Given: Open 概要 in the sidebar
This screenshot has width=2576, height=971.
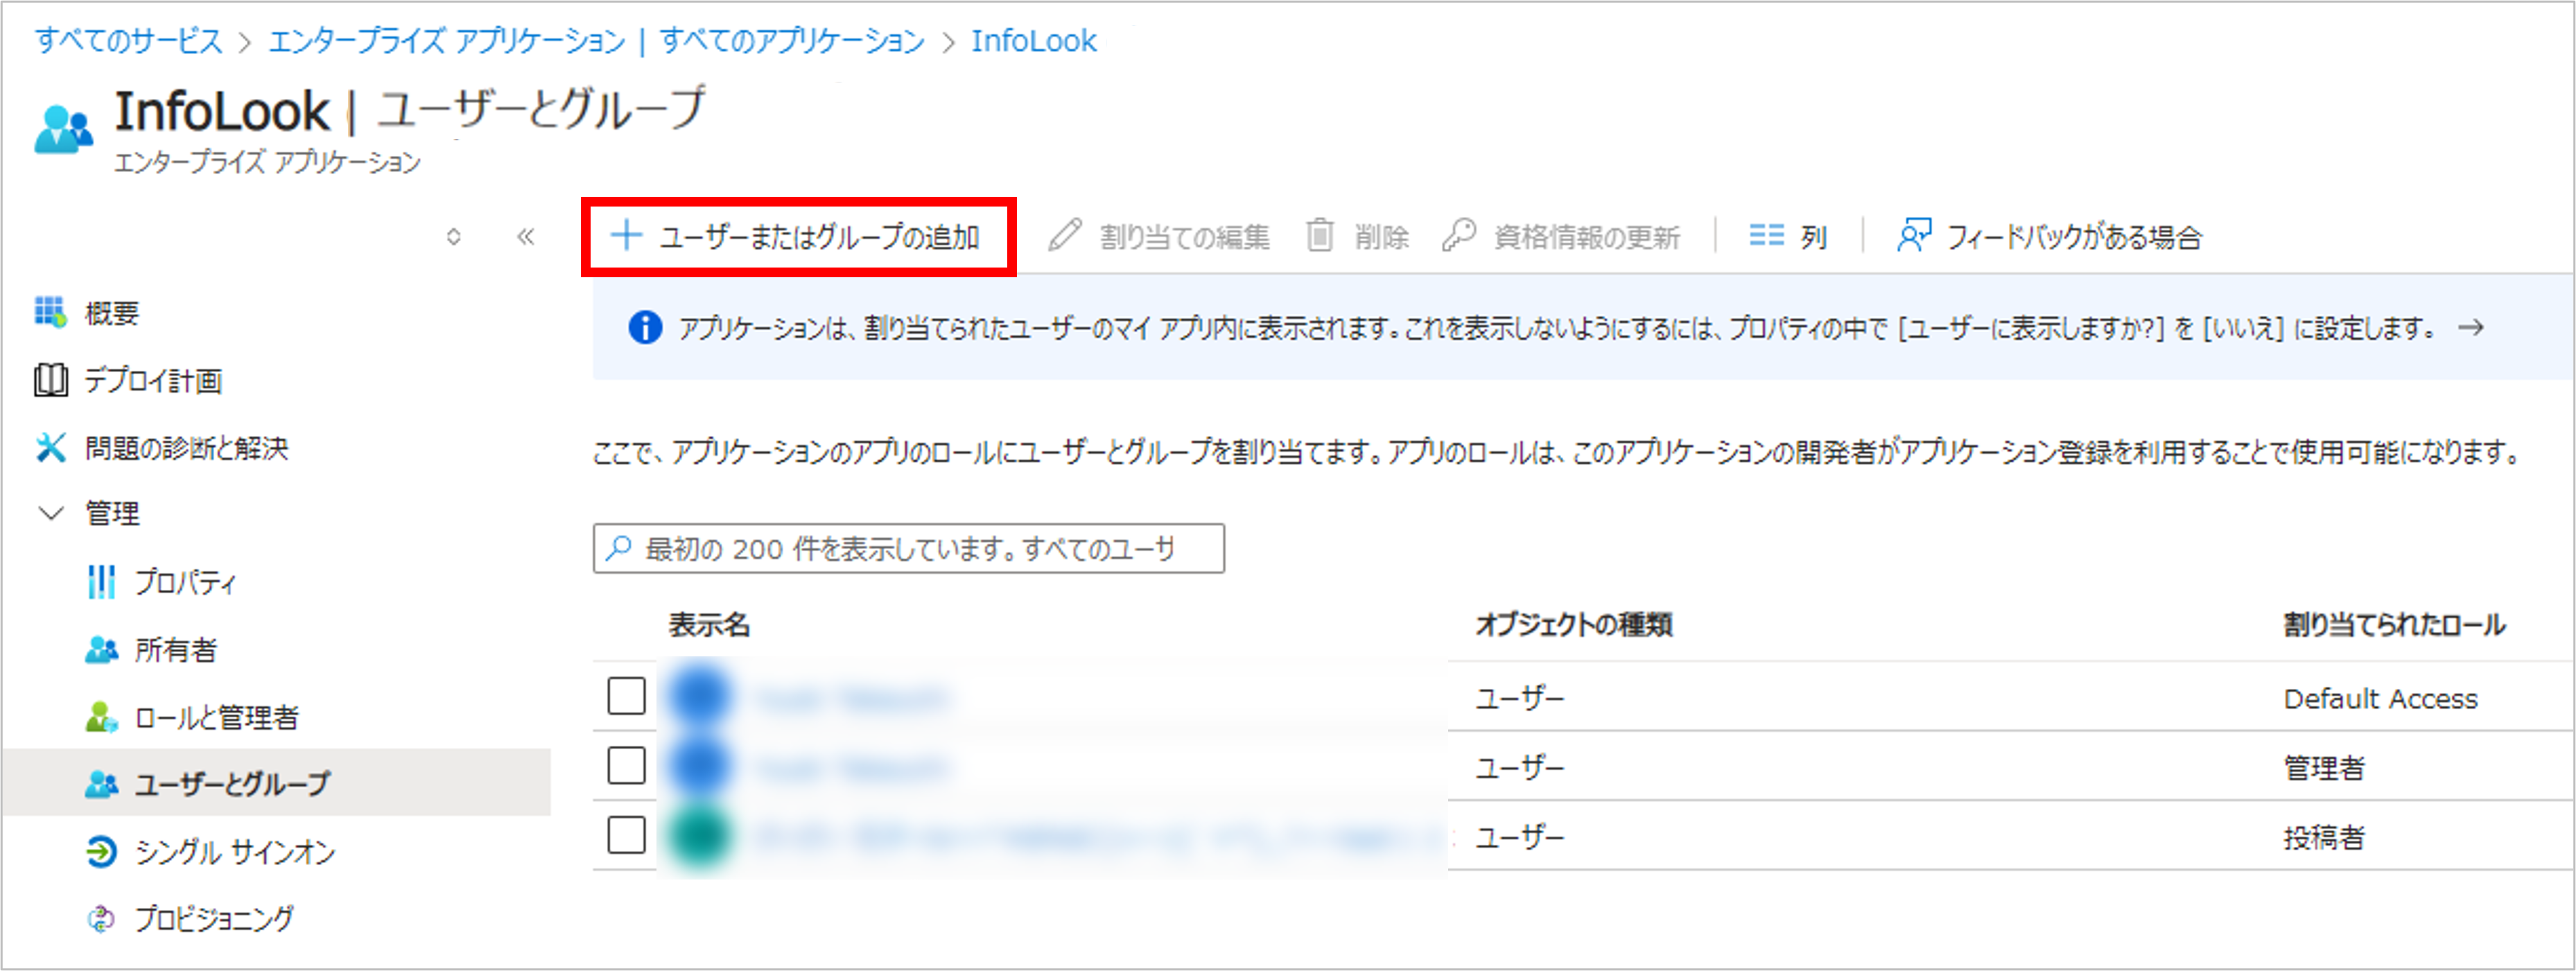Looking at the screenshot, I should (112, 314).
